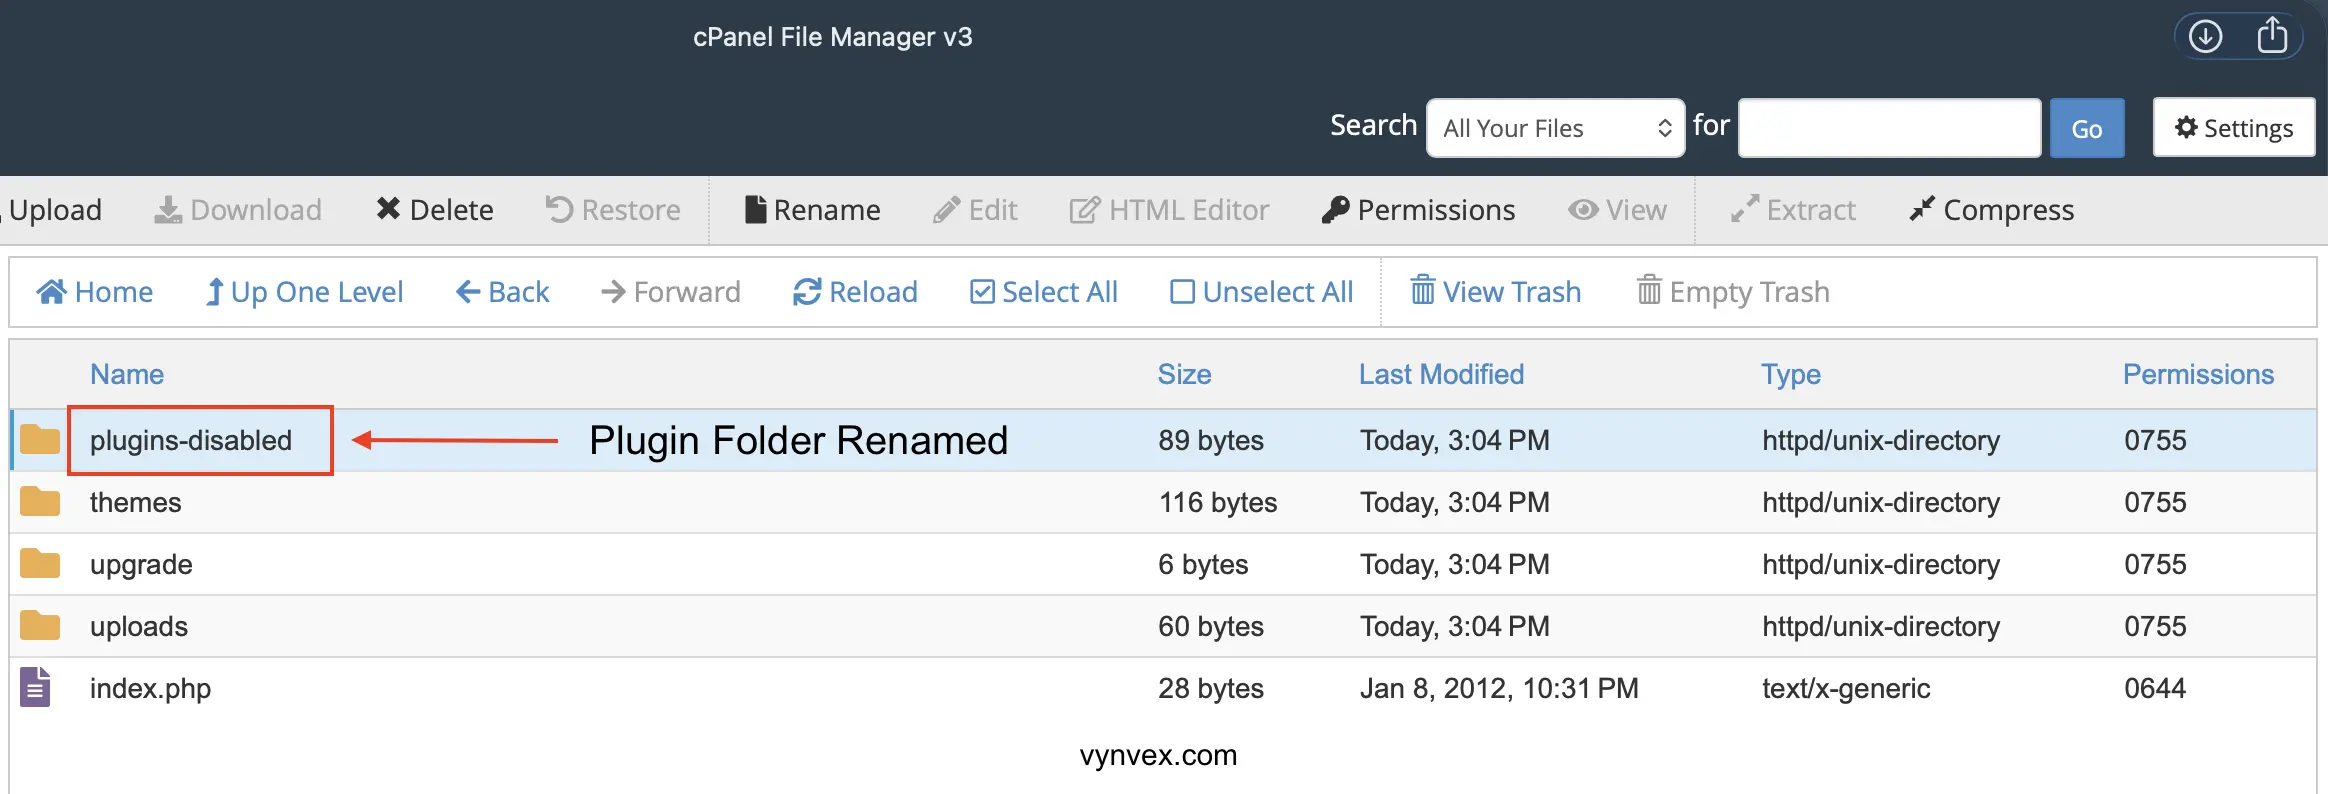The width and height of the screenshot is (2328, 794).
Task: Select the upgrade folder name
Action: coord(141,565)
